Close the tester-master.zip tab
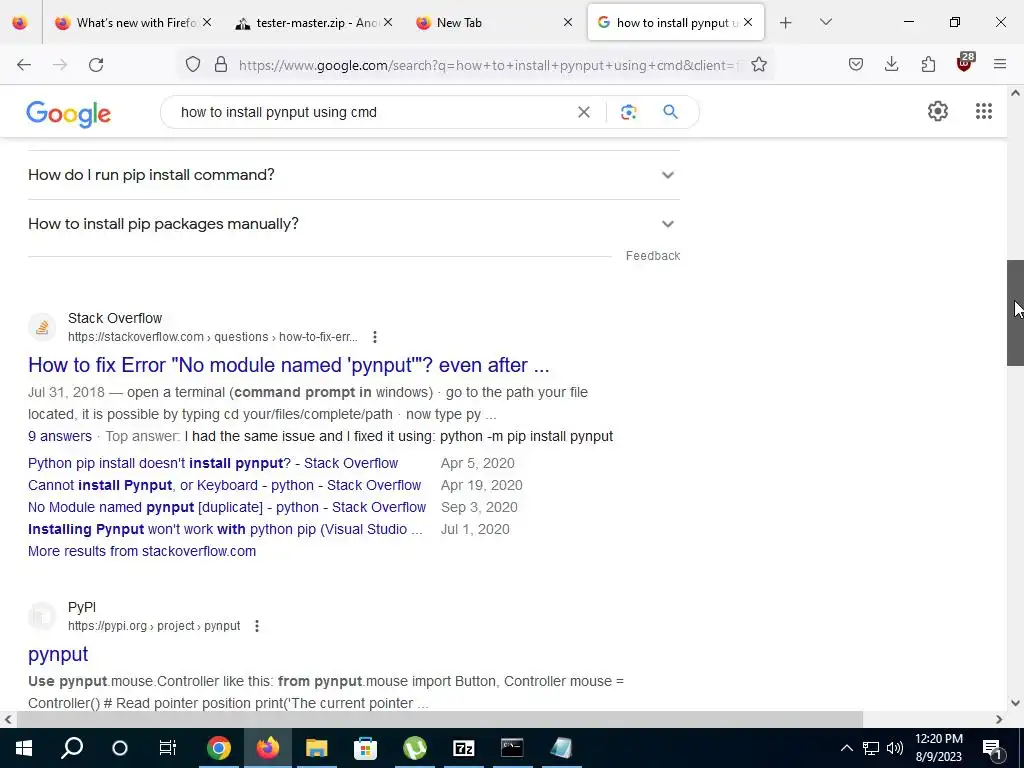 pos(388,22)
